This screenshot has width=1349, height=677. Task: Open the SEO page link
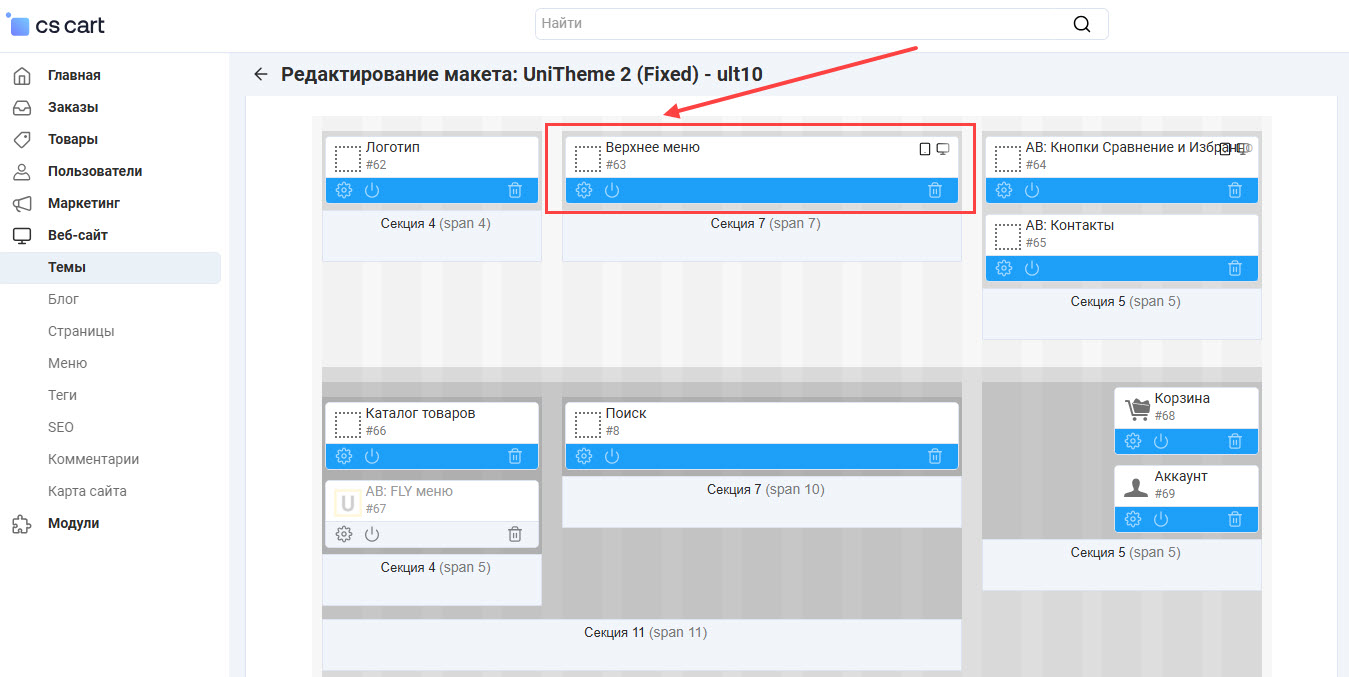(61, 427)
